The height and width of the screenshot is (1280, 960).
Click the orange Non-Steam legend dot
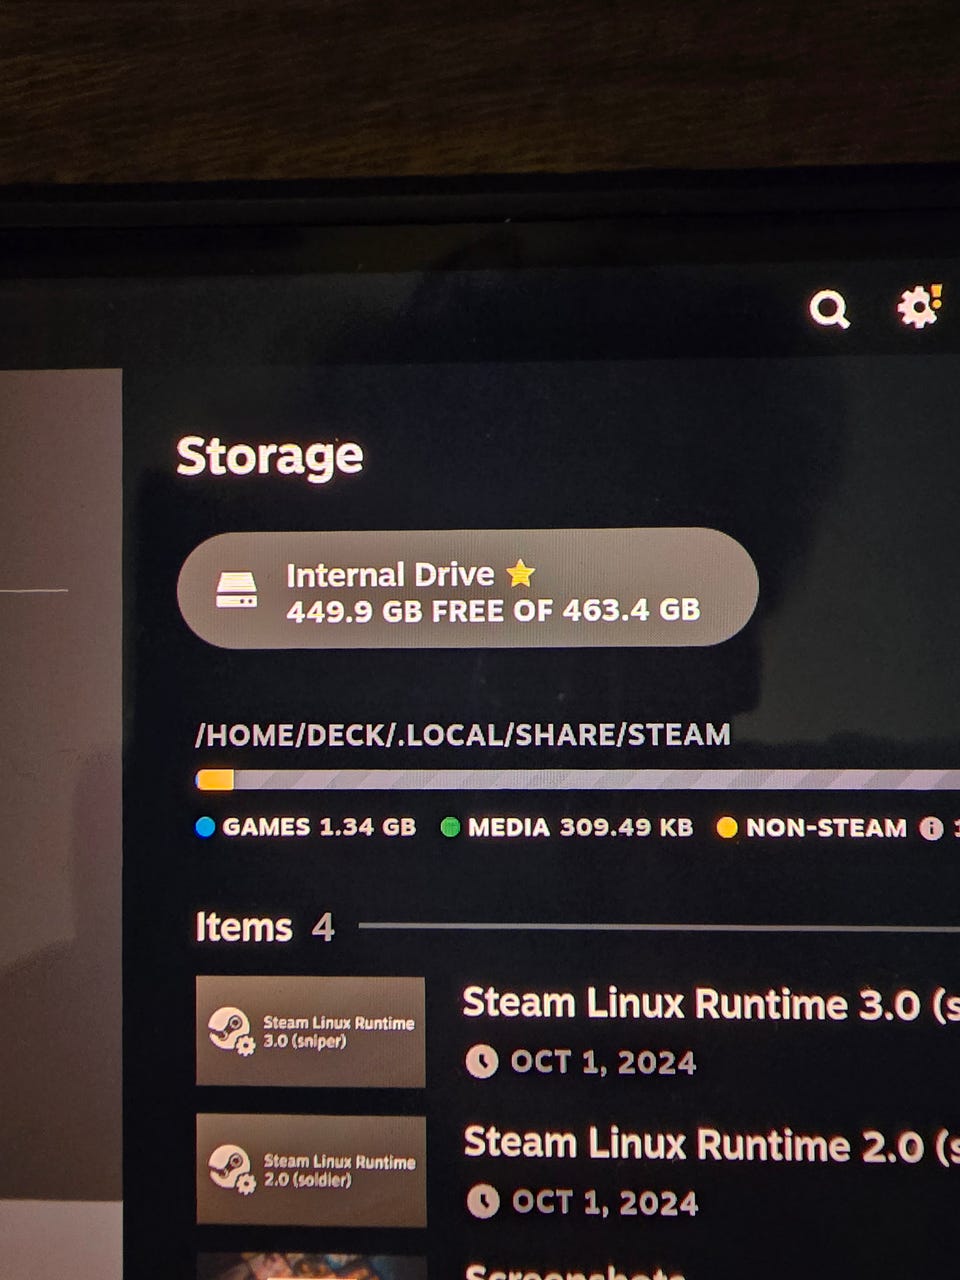pyautogui.click(x=727, y=828)
